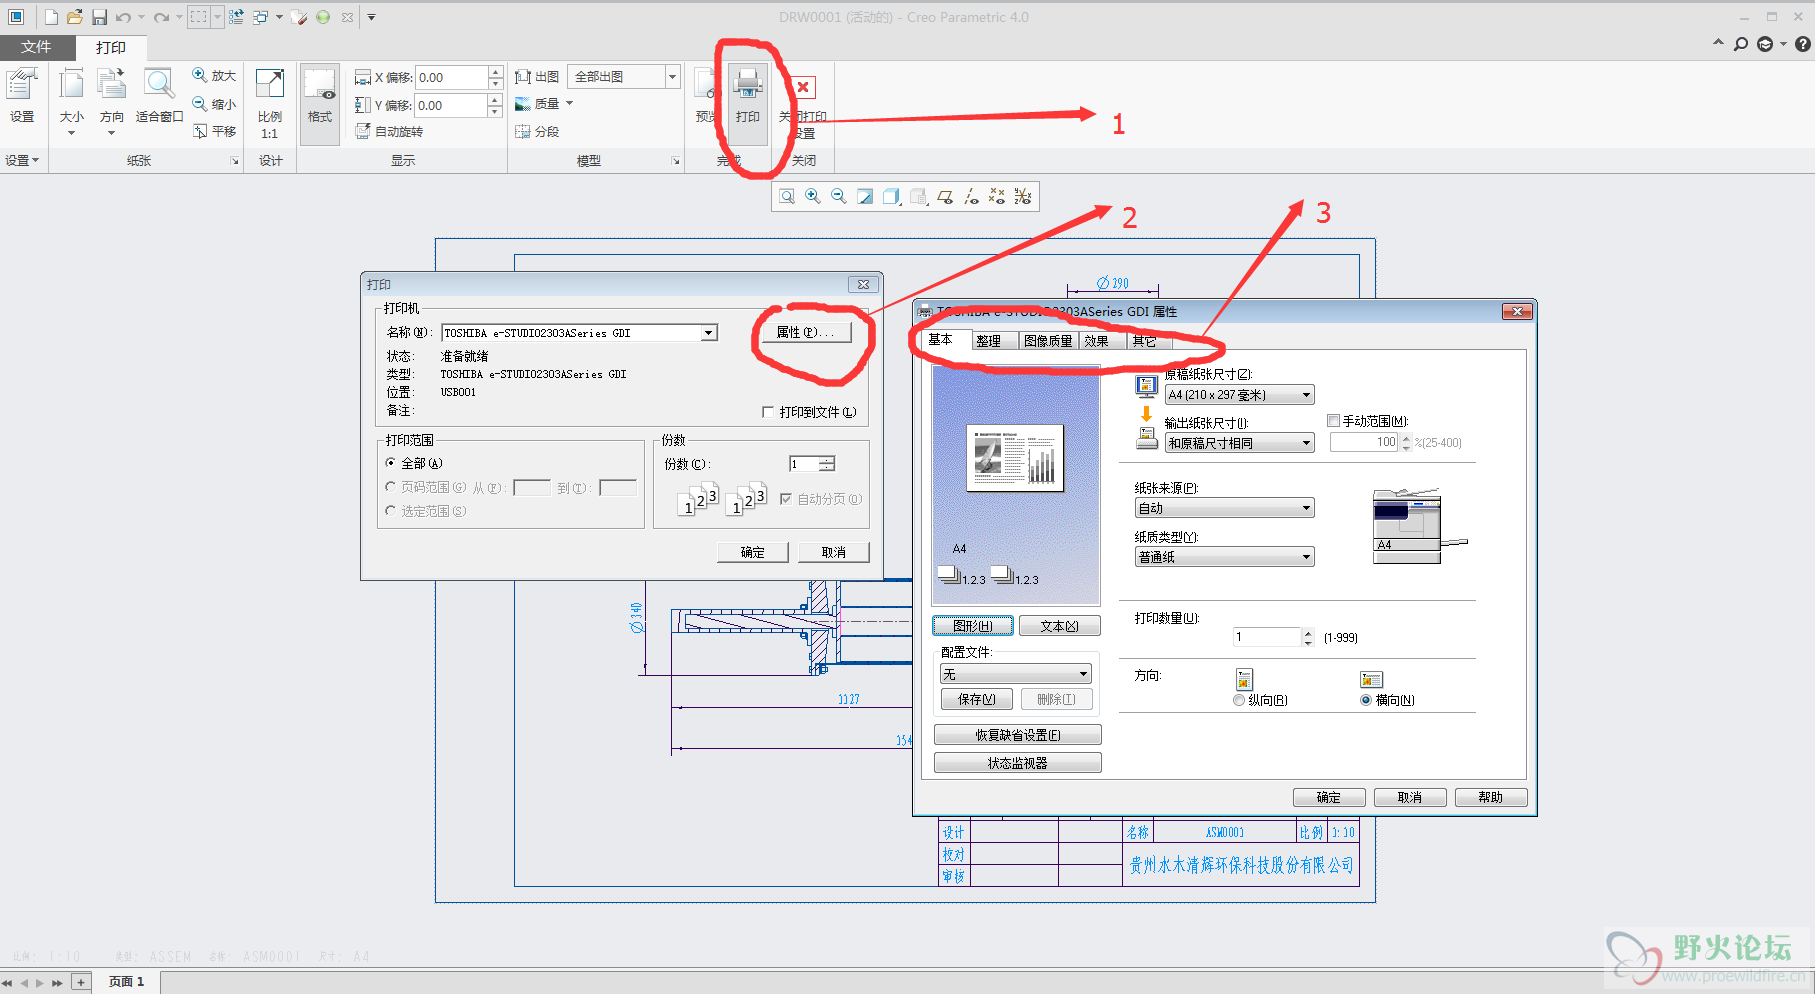This screenshot has width=1815, height=994.
Task: Click the 图形 graphic preview button
Action: click(x=973, y=626)
